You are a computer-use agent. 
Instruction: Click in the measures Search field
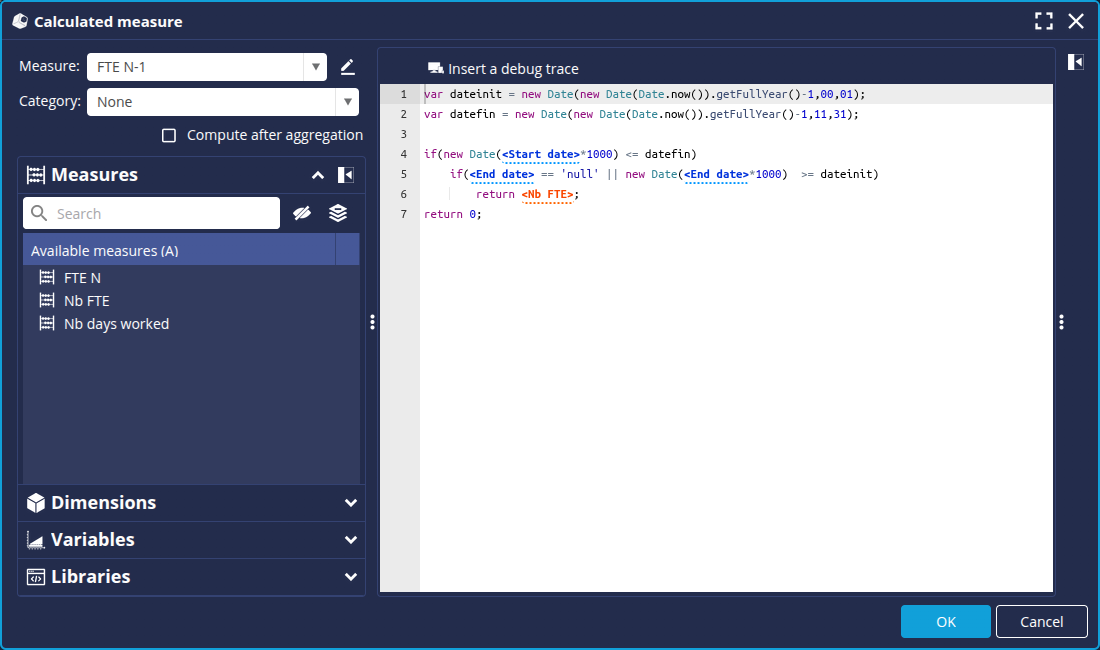pos(160,213)
